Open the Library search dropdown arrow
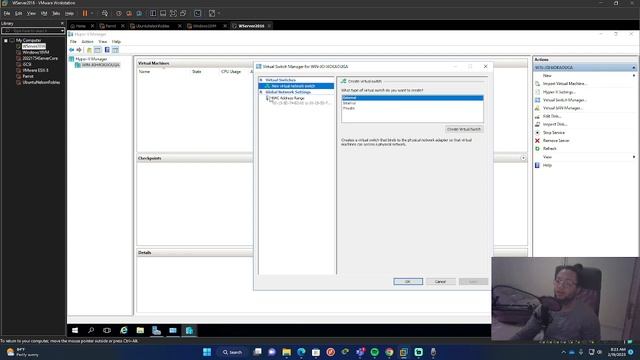 pos(62,31)
